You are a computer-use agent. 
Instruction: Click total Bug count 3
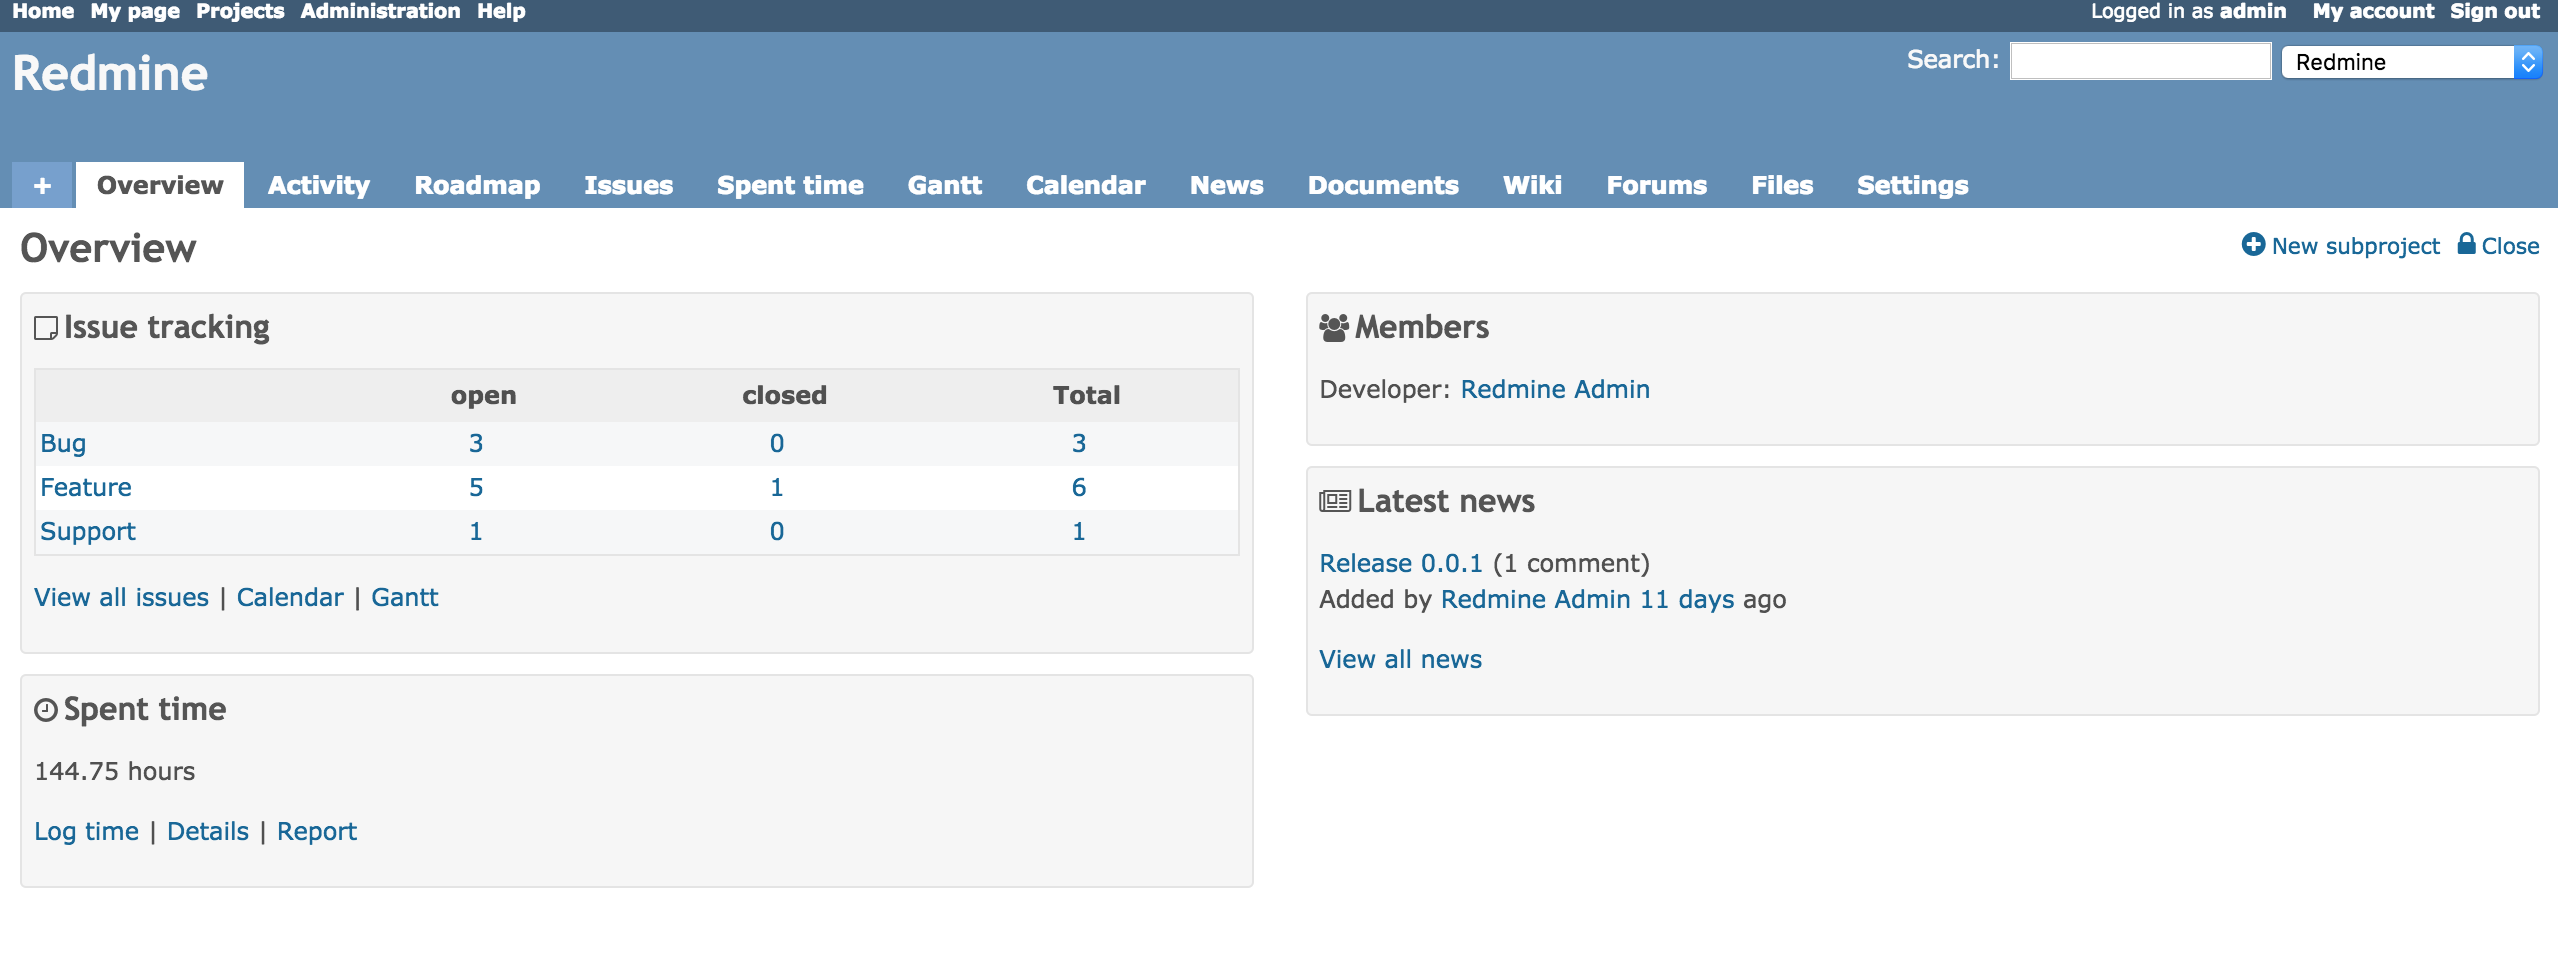[1079, 443]
